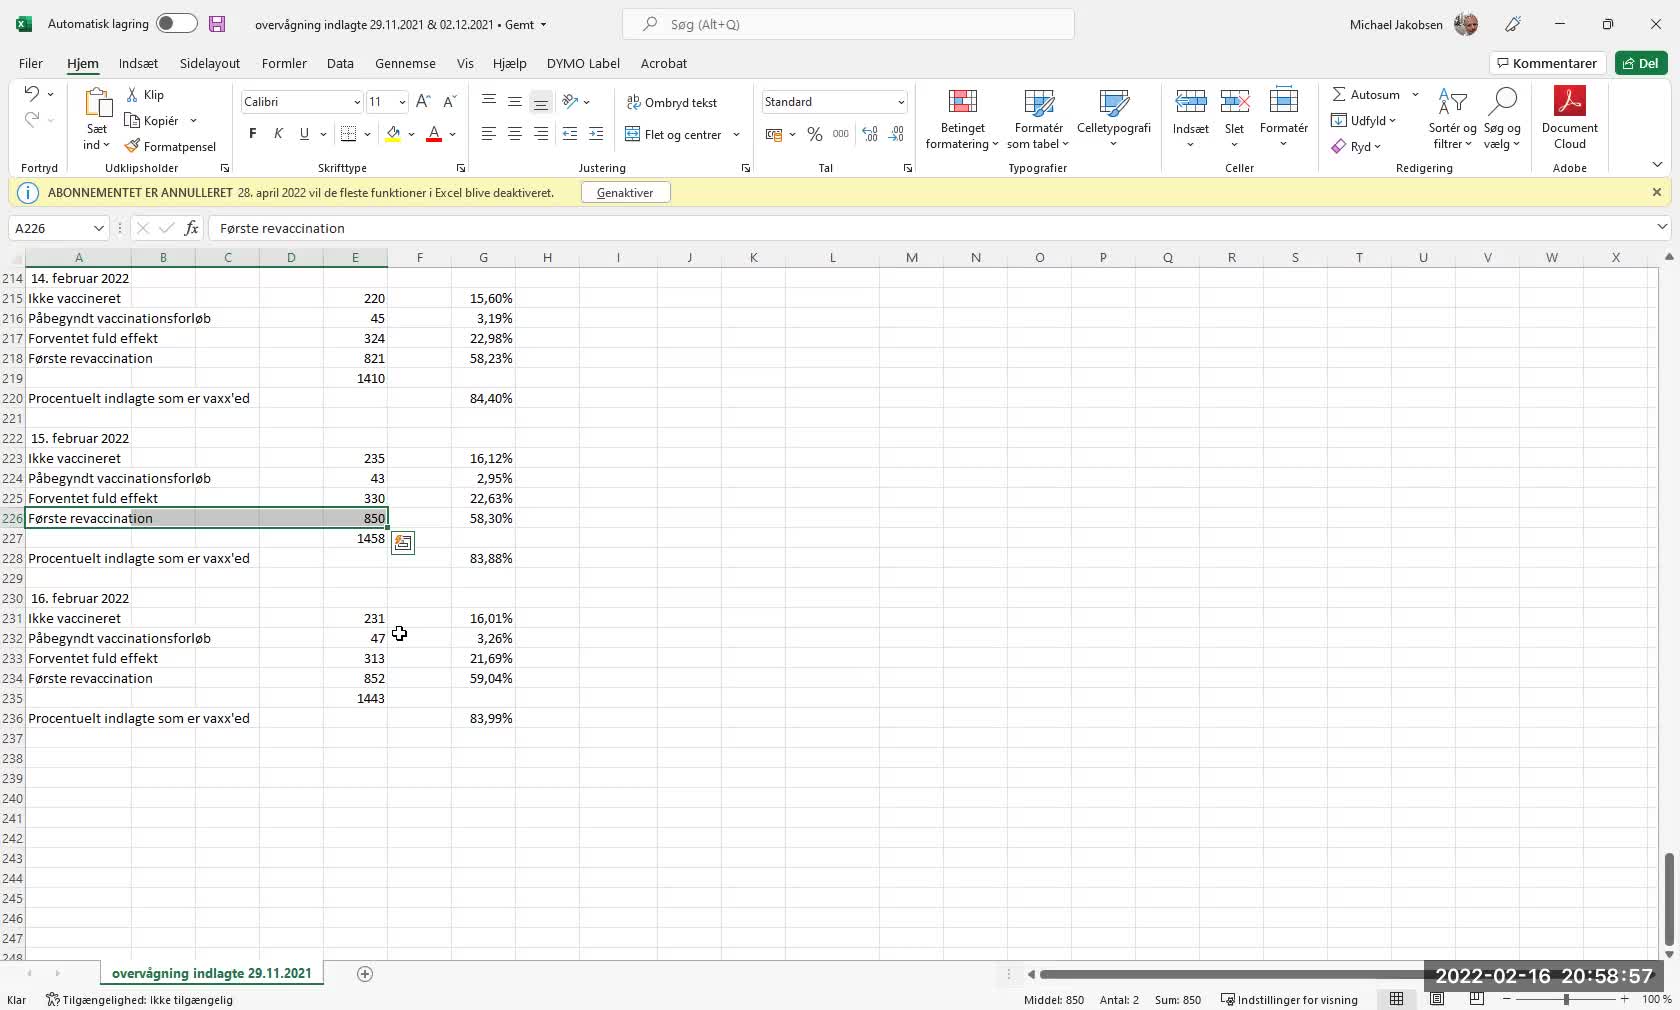Click the Paste clipboard icon

(97, 103)
